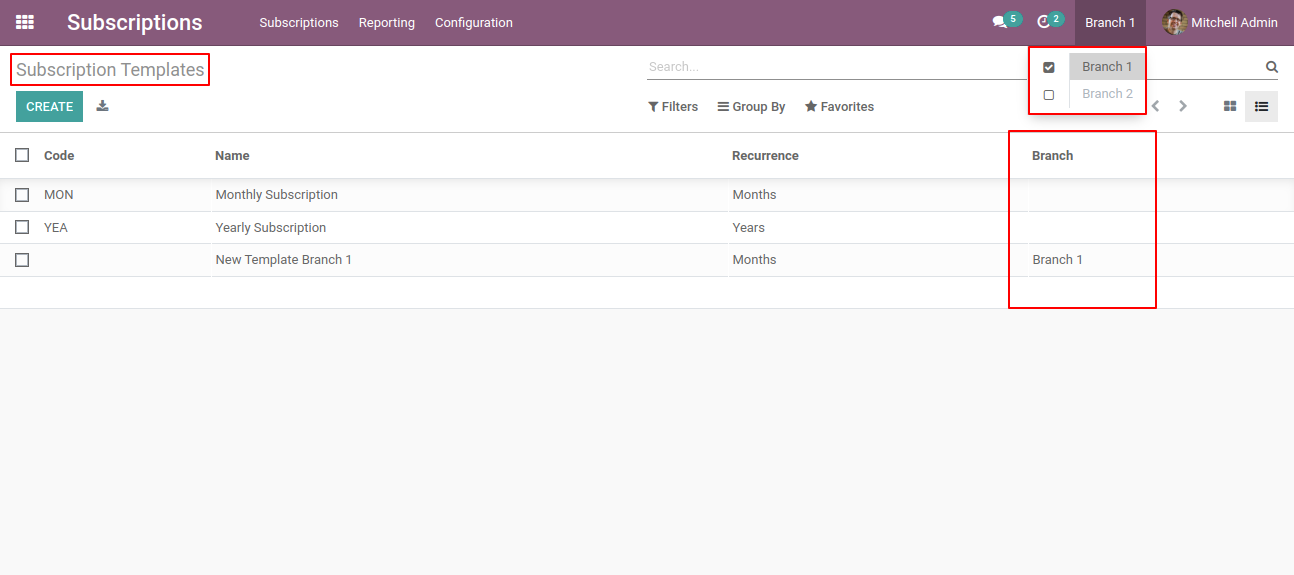Click the YEA code cell
Viewport: 1294px width, 575px height.
point(56,227)
